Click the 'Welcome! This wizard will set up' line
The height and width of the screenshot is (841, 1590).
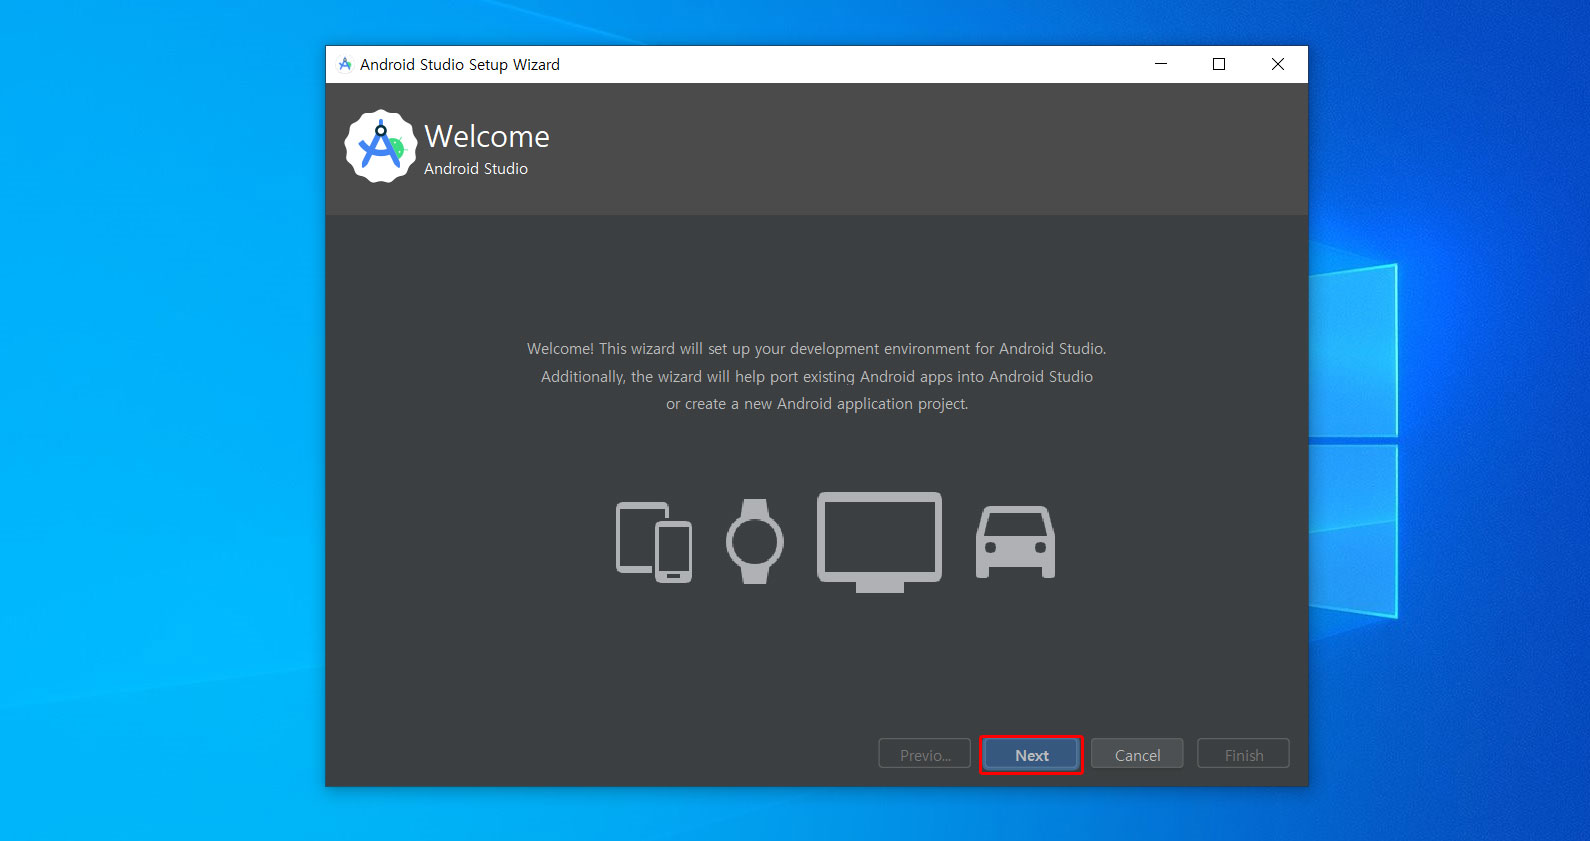816,349
